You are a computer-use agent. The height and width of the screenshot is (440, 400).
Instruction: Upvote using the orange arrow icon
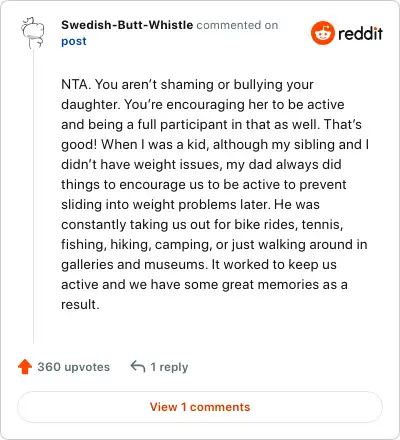click(x=25, y=367)
